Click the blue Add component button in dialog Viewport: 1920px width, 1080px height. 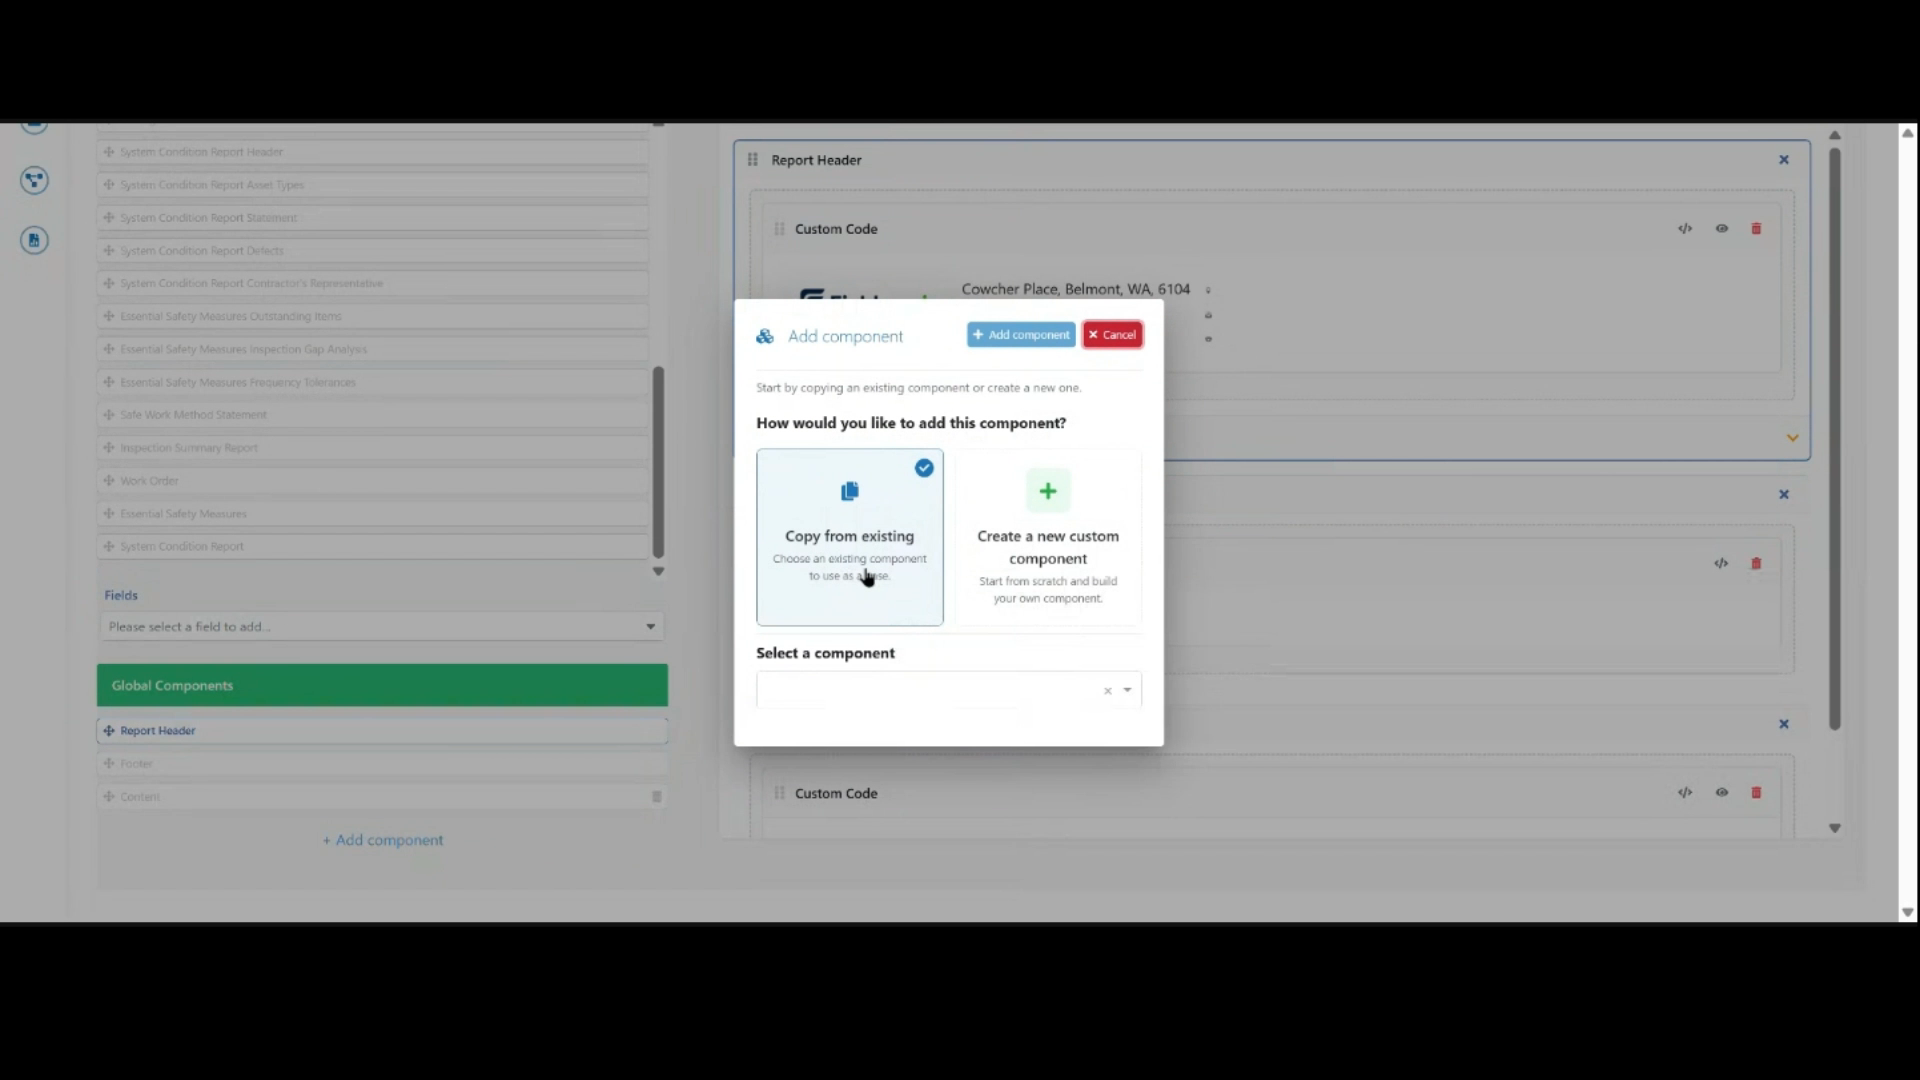(x=1021, y=335)
